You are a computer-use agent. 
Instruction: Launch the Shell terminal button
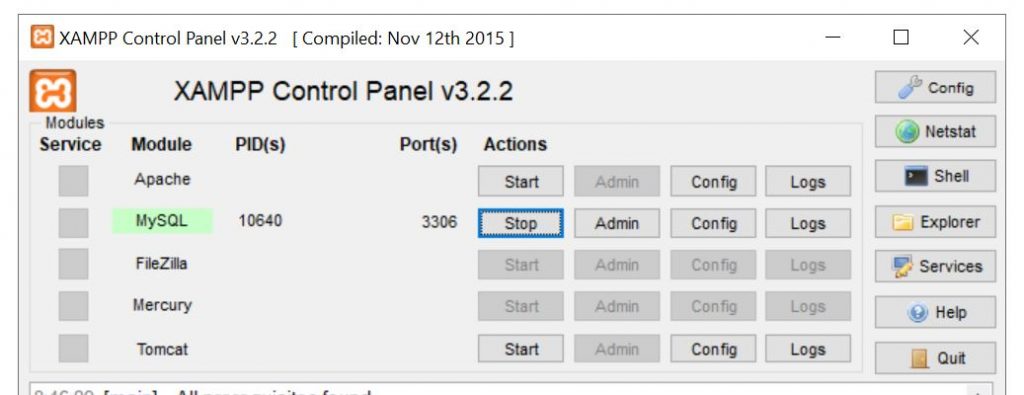(x=935, y=176)
